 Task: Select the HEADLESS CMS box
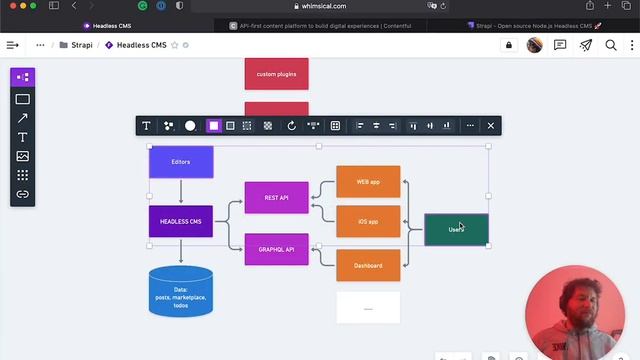coord(181,222)
